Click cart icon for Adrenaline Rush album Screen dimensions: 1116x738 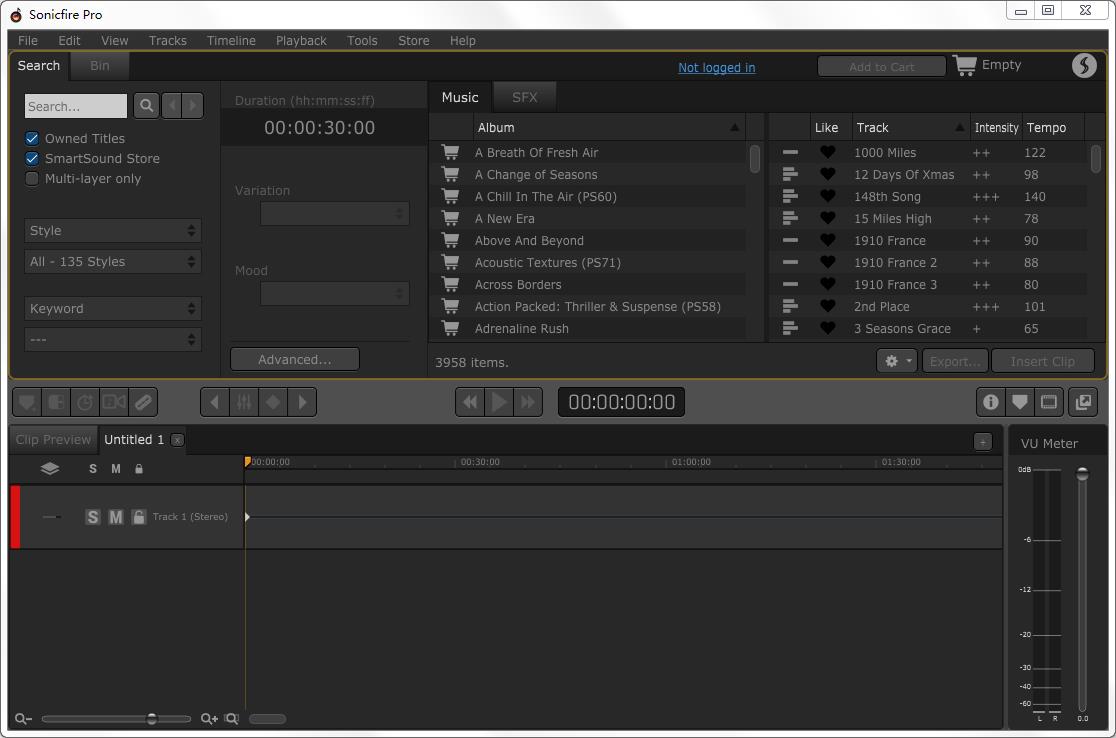point(451,329)
